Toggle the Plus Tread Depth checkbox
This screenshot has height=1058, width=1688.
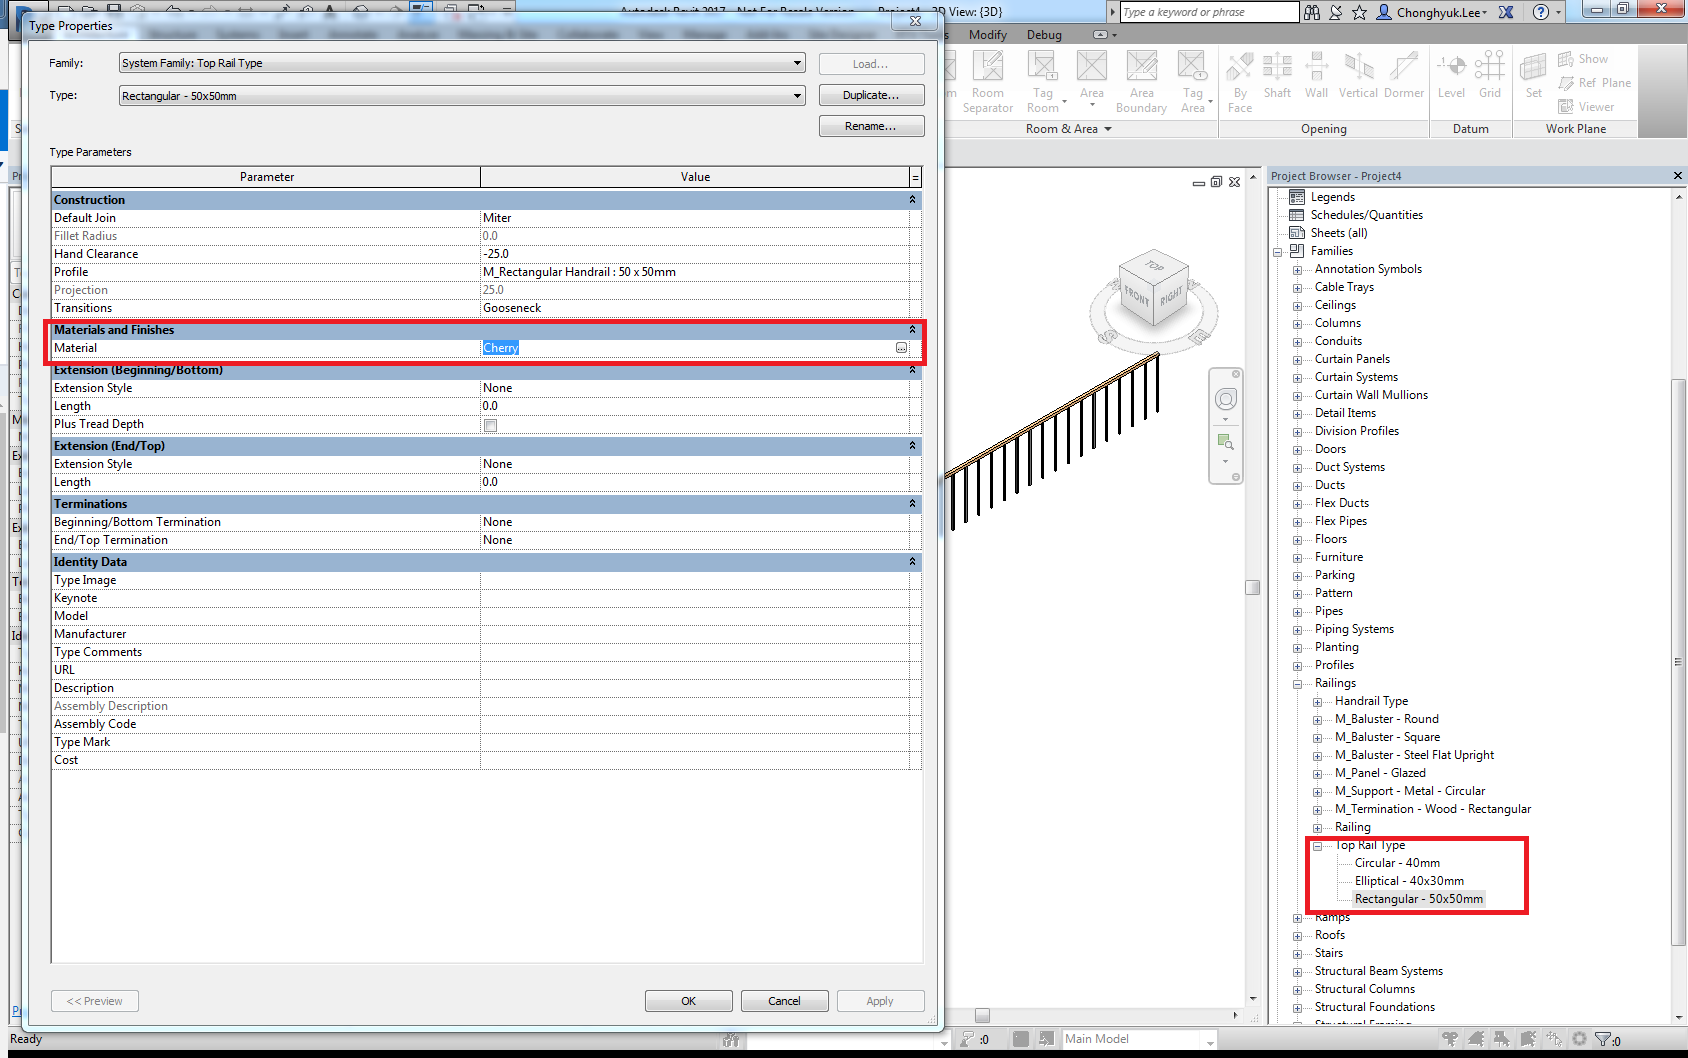pyautogui.click(x=490, y=425)
